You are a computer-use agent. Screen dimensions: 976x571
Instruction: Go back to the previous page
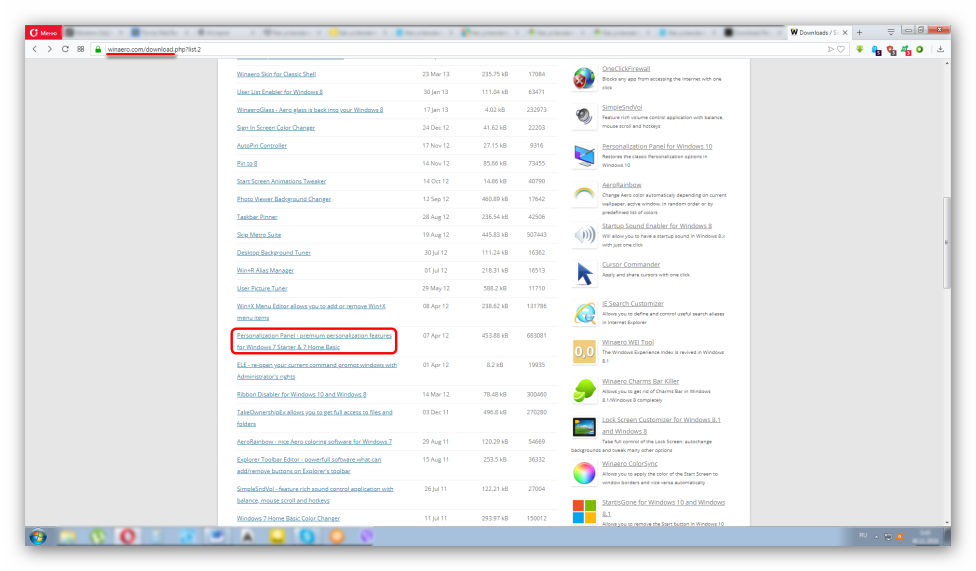point(35,48)
